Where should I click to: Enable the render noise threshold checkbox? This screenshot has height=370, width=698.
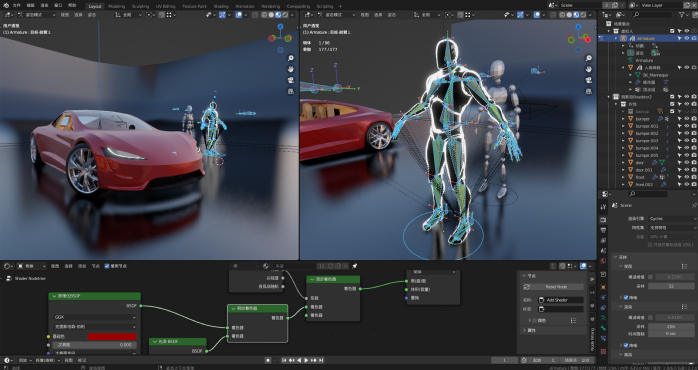pyautogui.click(x=650, y=317)
